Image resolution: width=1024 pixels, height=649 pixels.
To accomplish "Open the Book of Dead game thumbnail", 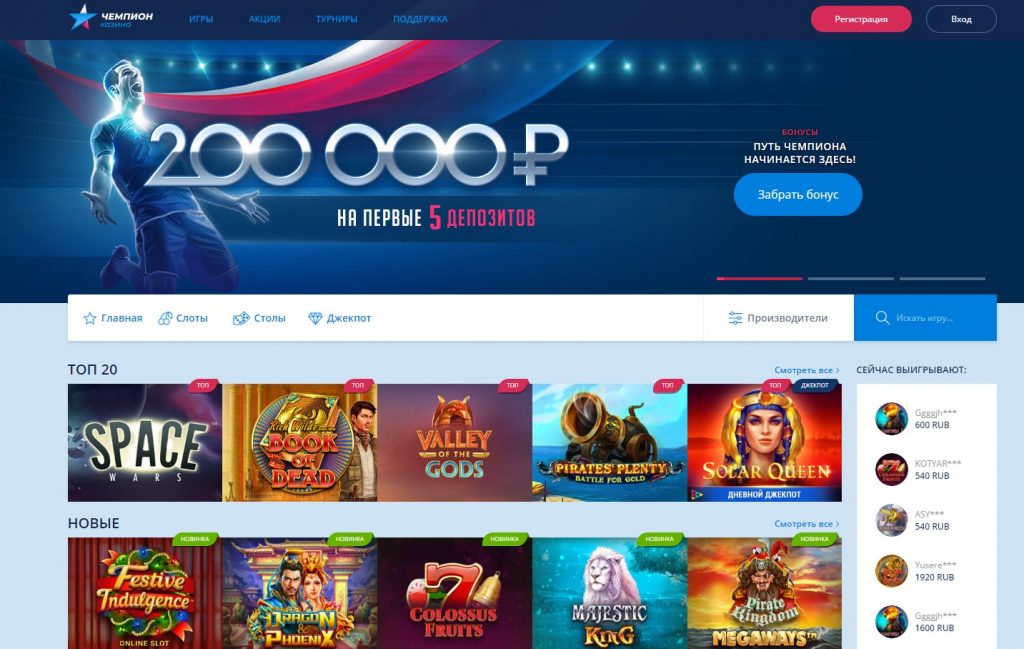I will tap(300, 443).
